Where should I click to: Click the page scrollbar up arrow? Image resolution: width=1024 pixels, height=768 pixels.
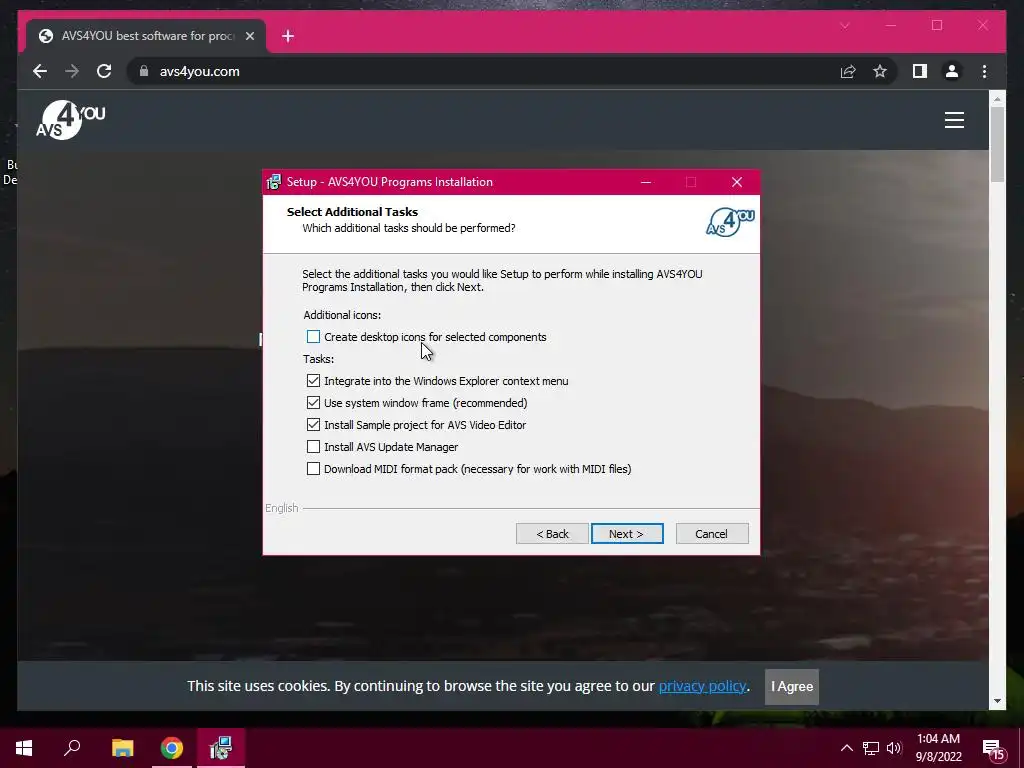(997, 99)
